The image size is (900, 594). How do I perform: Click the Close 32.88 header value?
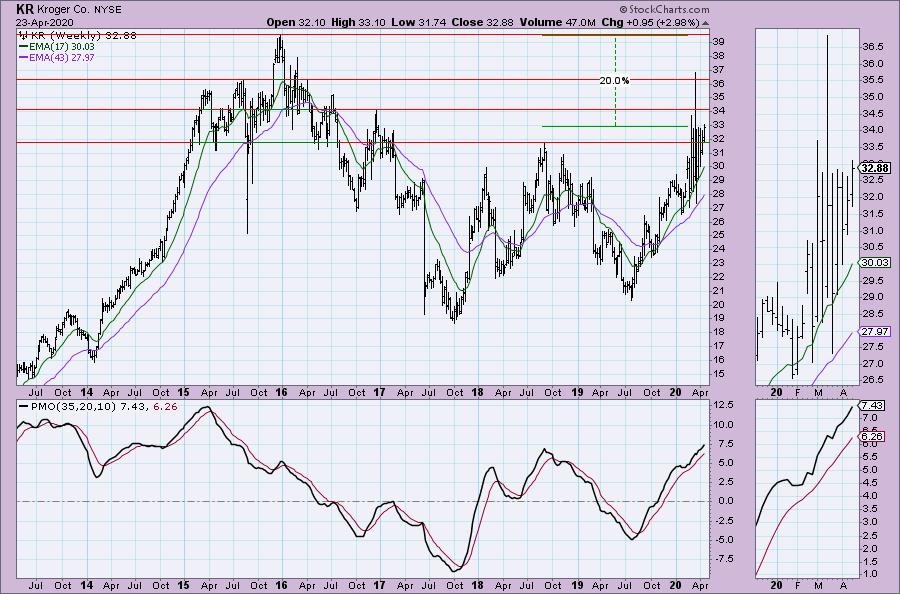coord(483,22)
